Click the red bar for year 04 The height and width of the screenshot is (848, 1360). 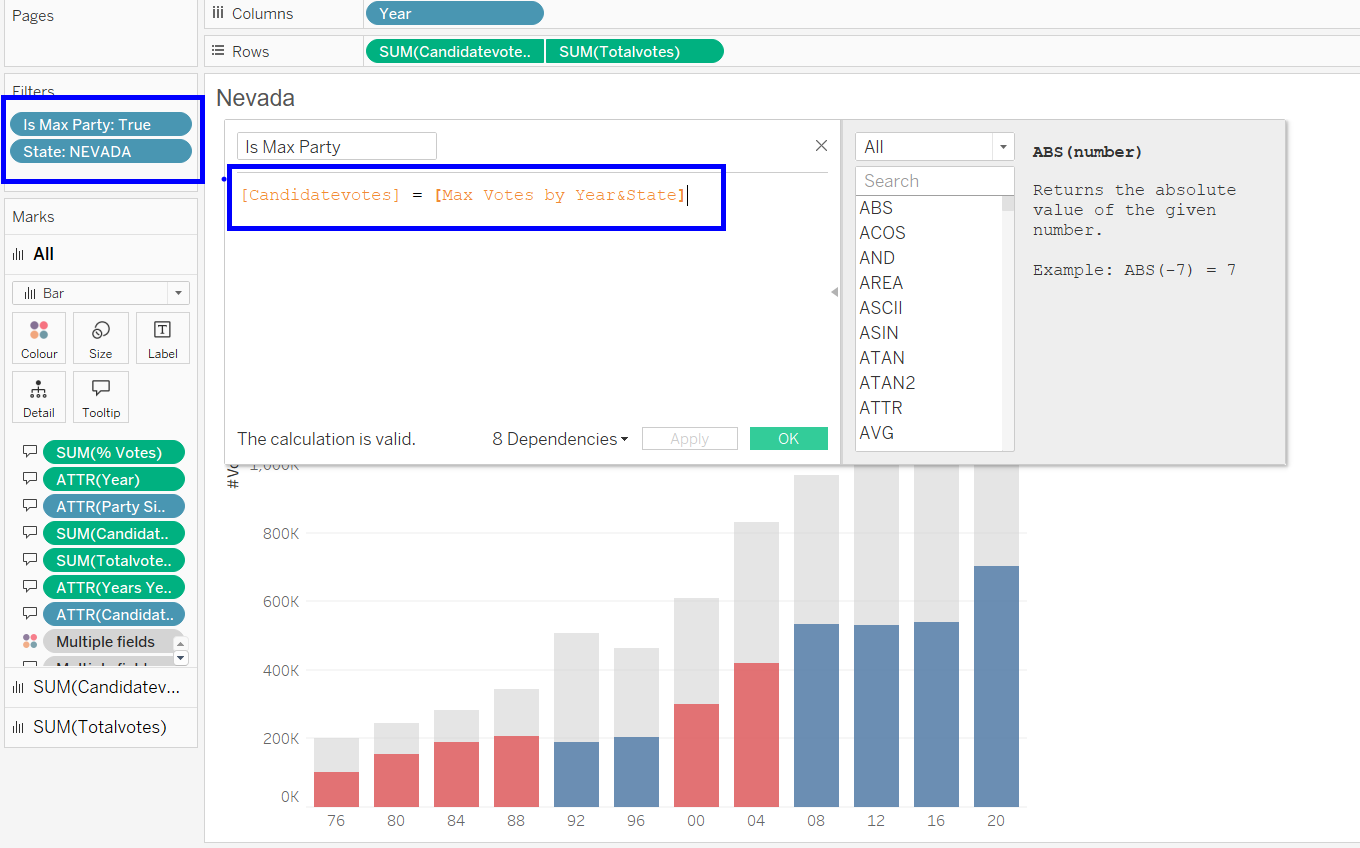[756, 735]
